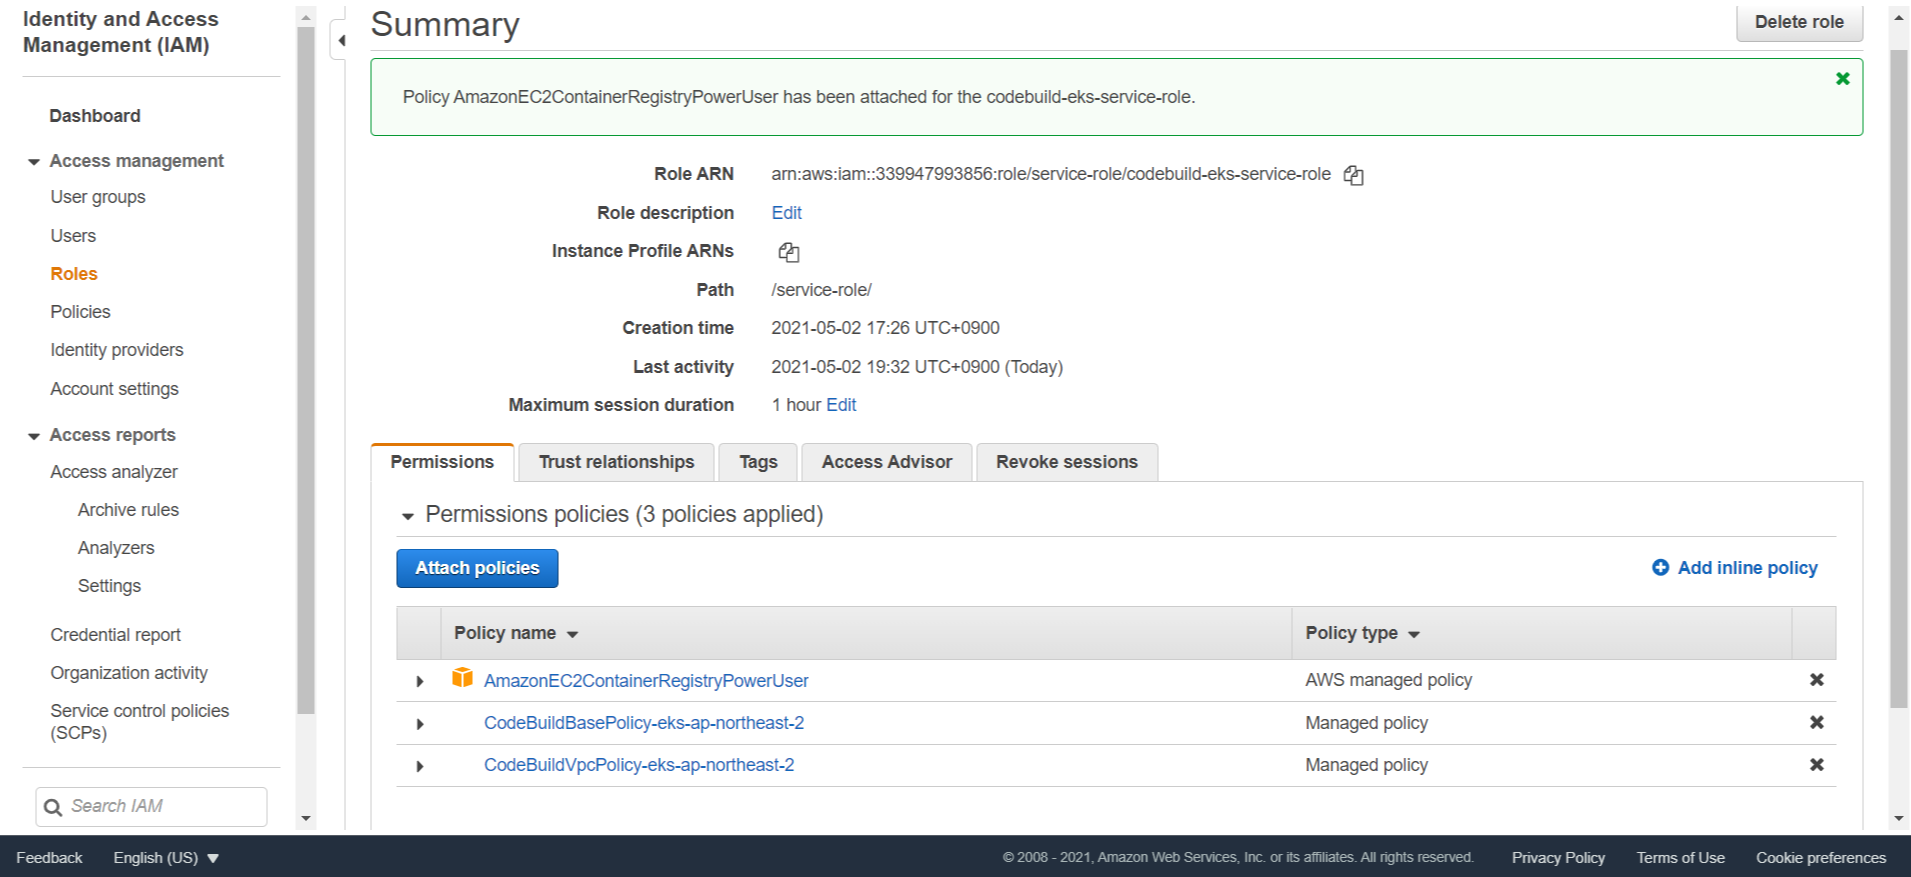Click the Creation time value 2021-05-02 17:26

tap(885, 328)
